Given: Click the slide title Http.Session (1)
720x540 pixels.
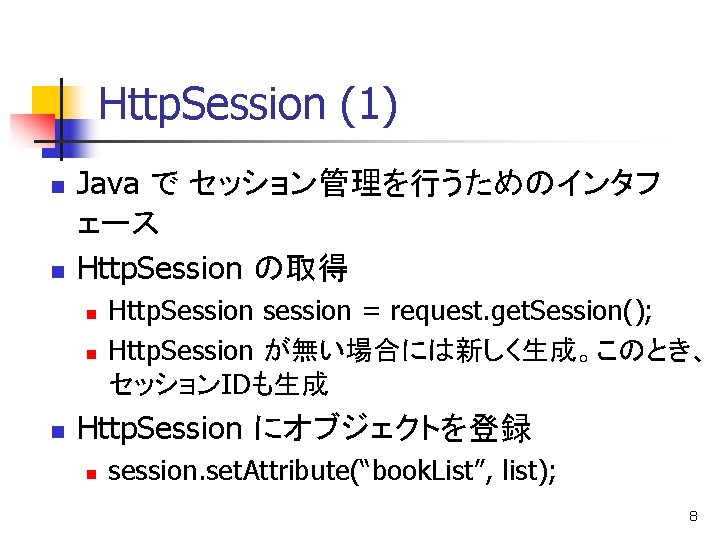Looking at the screenshot, I should 248,104.
